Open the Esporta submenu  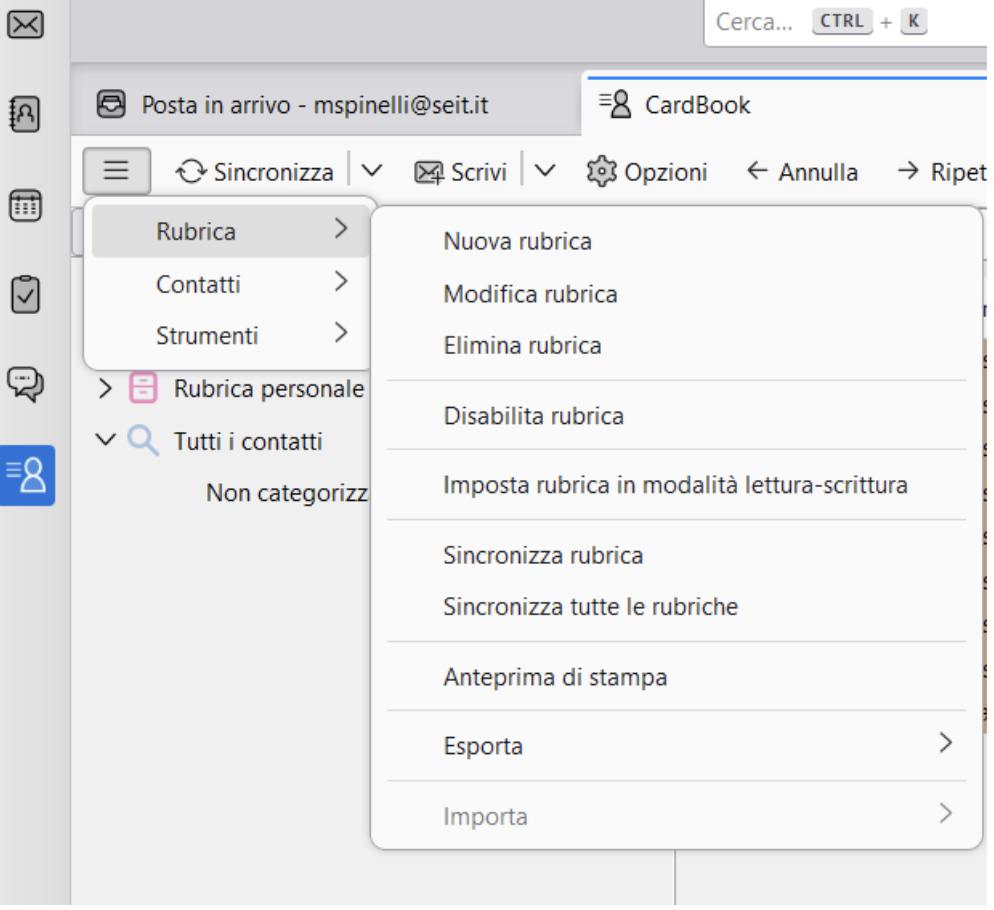[676, 746]
